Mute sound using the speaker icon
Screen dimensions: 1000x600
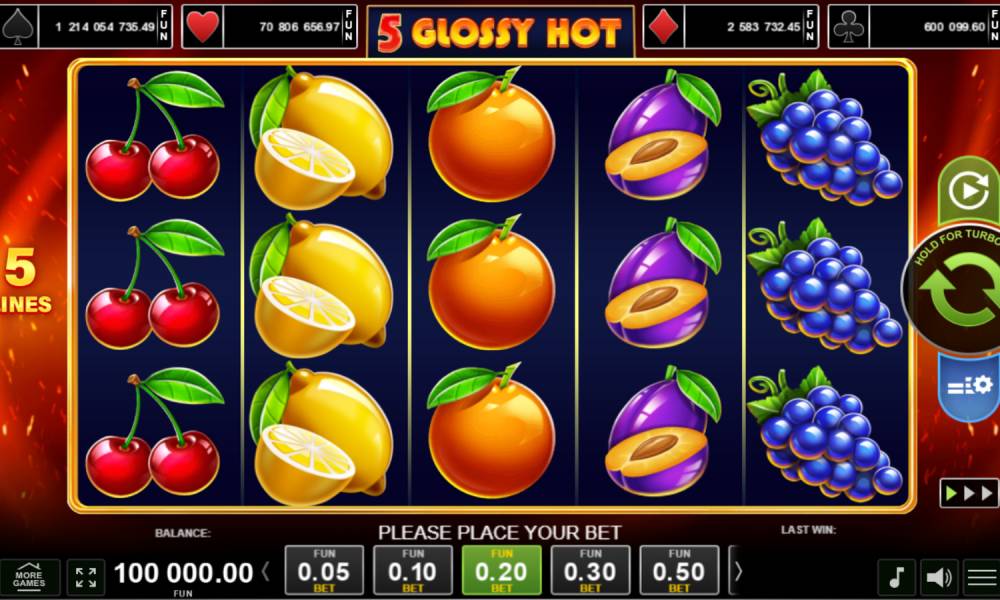[x=939, y=578]
